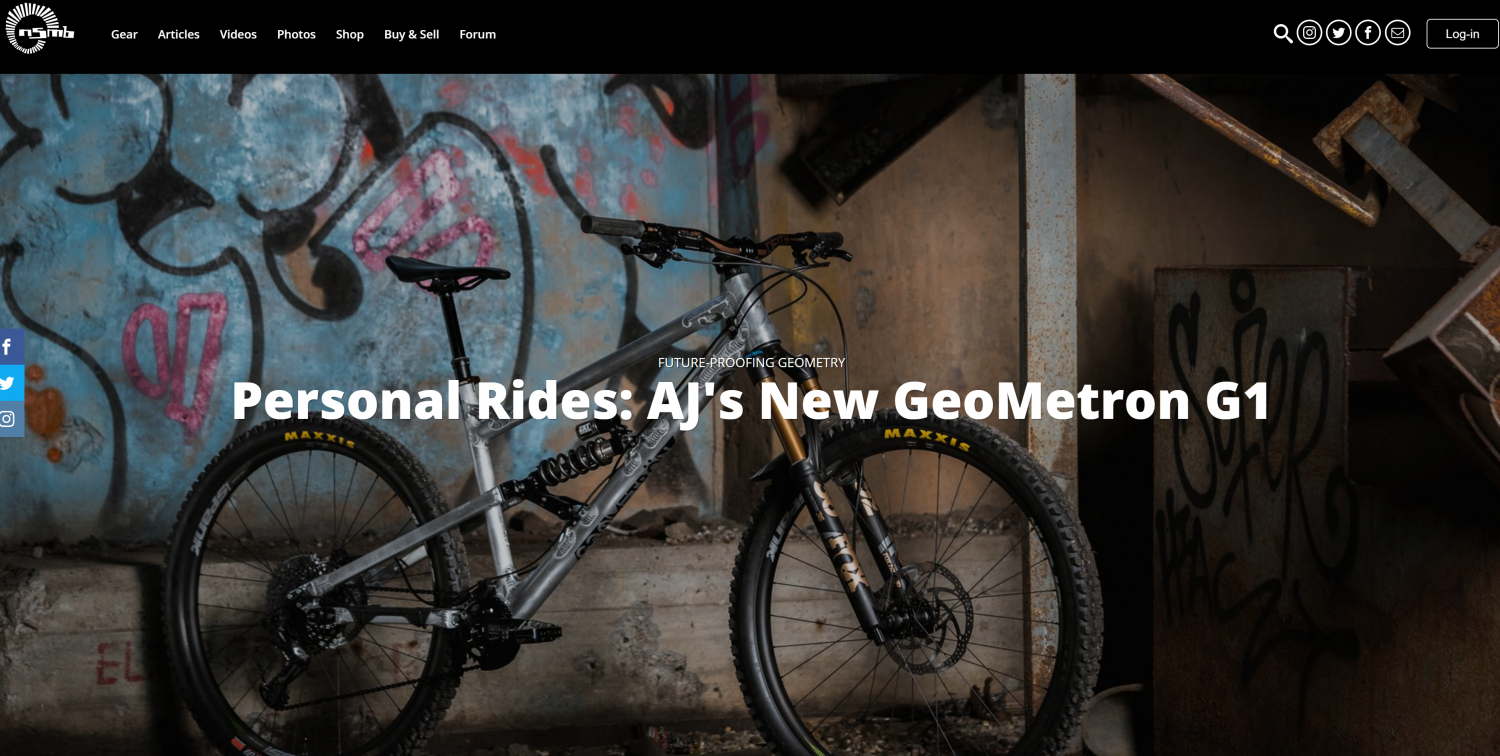Share via left sidebar Twitter button

[10, 383]
